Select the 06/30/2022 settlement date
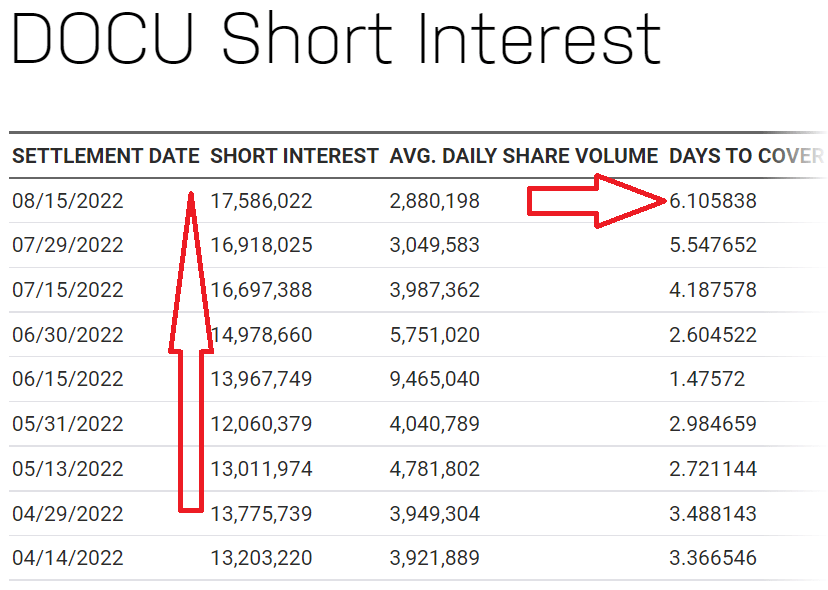Image resolution: width=828 pixels, height=590 pixels. (68, 335)
